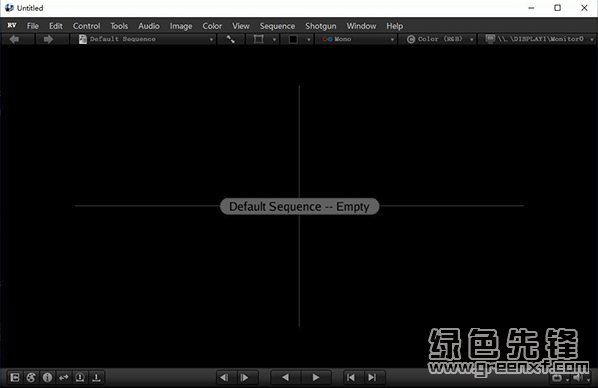Click the back arrow in the toolbar

(x=14, y=39)
